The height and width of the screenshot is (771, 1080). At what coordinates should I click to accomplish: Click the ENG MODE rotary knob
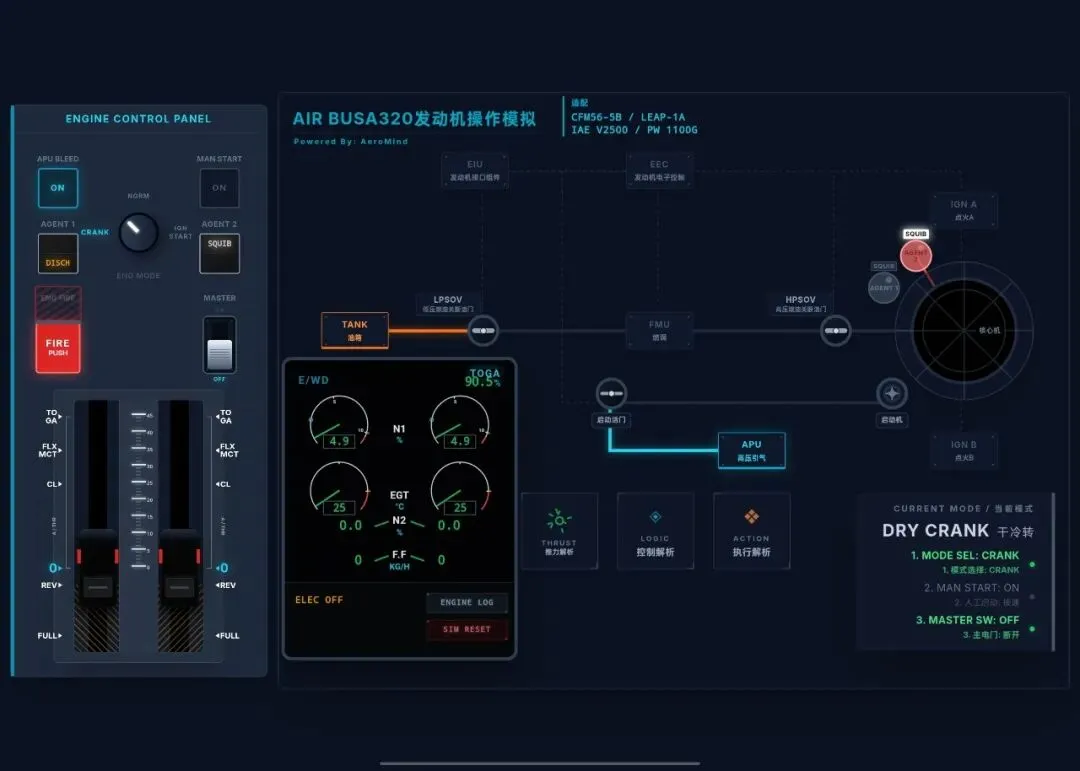point(138,232)
